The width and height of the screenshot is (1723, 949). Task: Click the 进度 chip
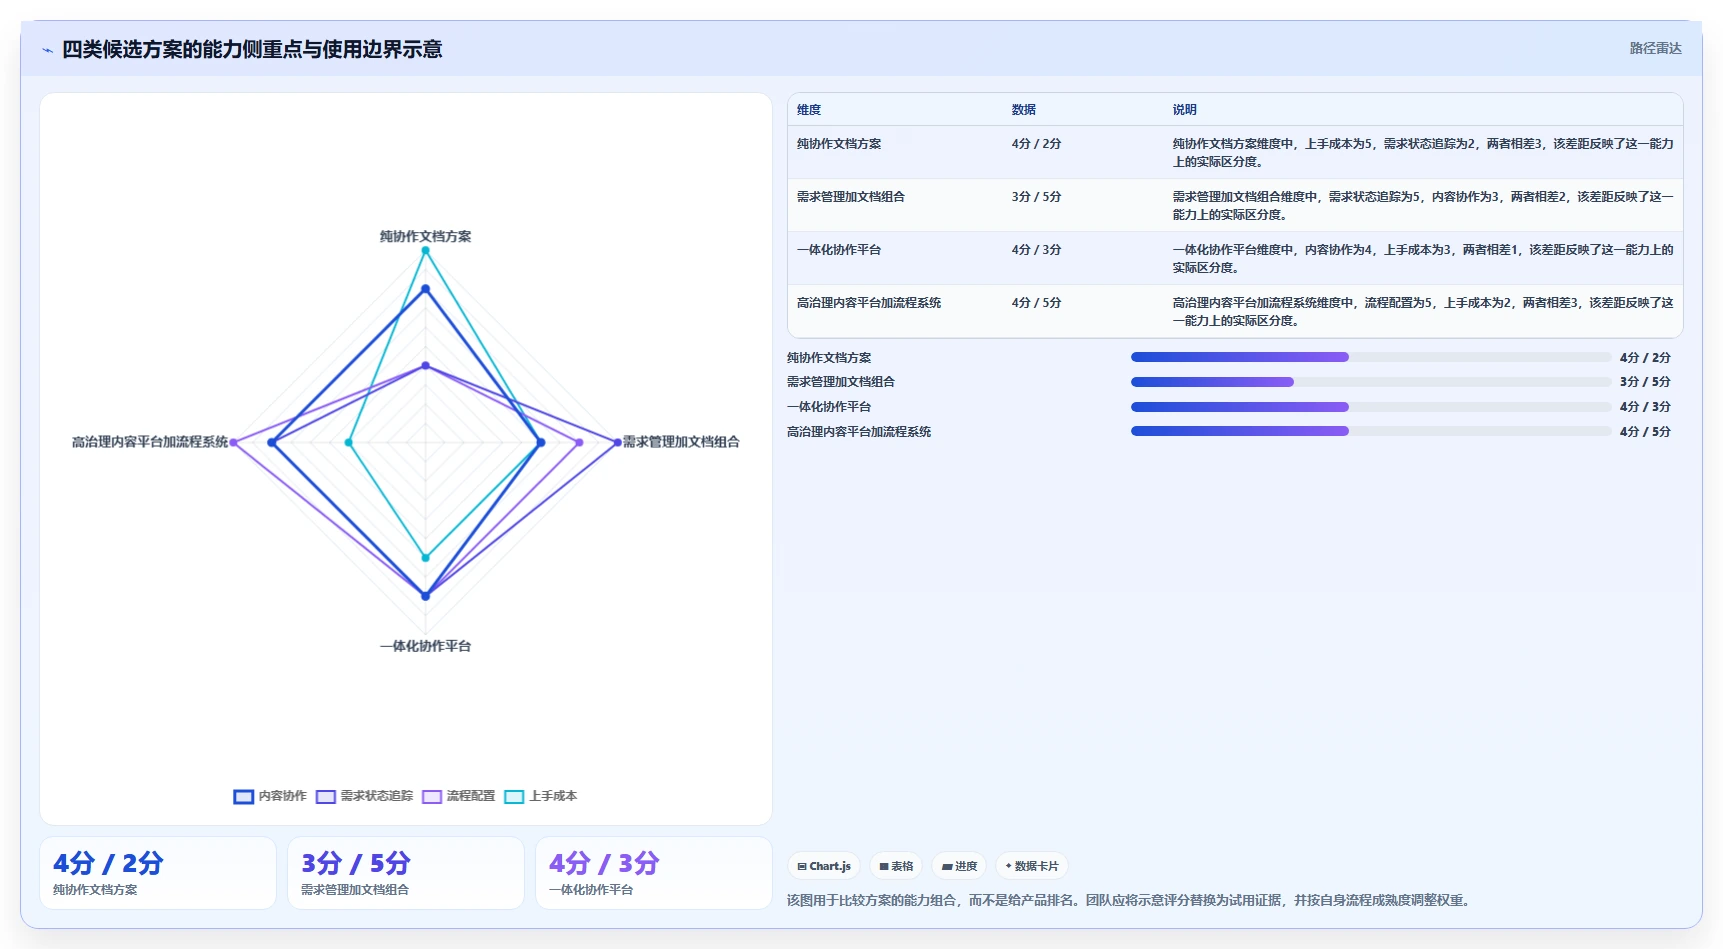click(959, 866)
